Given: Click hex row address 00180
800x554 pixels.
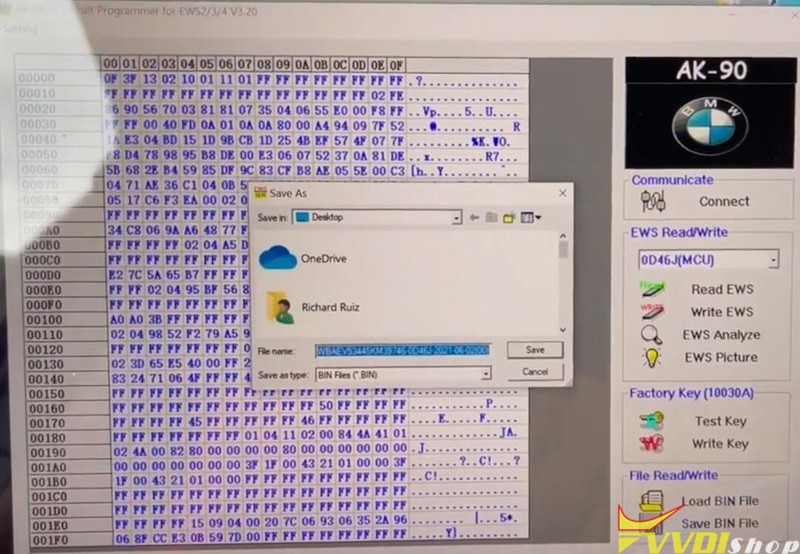Looking at the screenshot, I should (x=47, y=438).
